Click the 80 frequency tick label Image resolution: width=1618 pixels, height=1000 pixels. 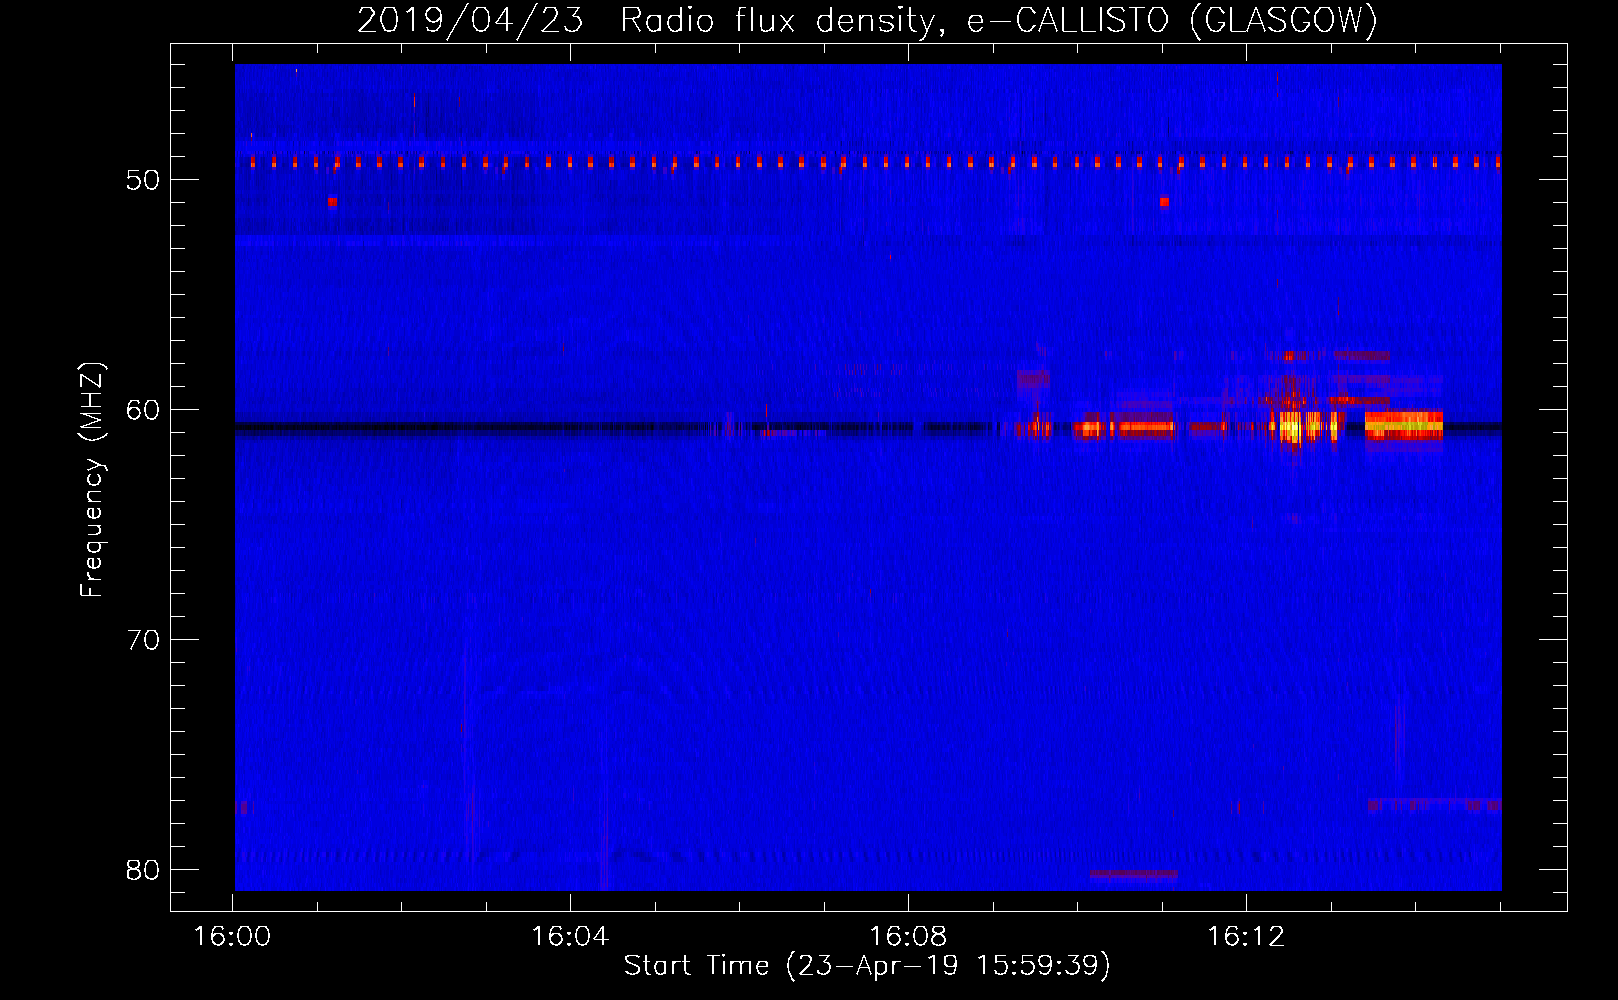143,870
